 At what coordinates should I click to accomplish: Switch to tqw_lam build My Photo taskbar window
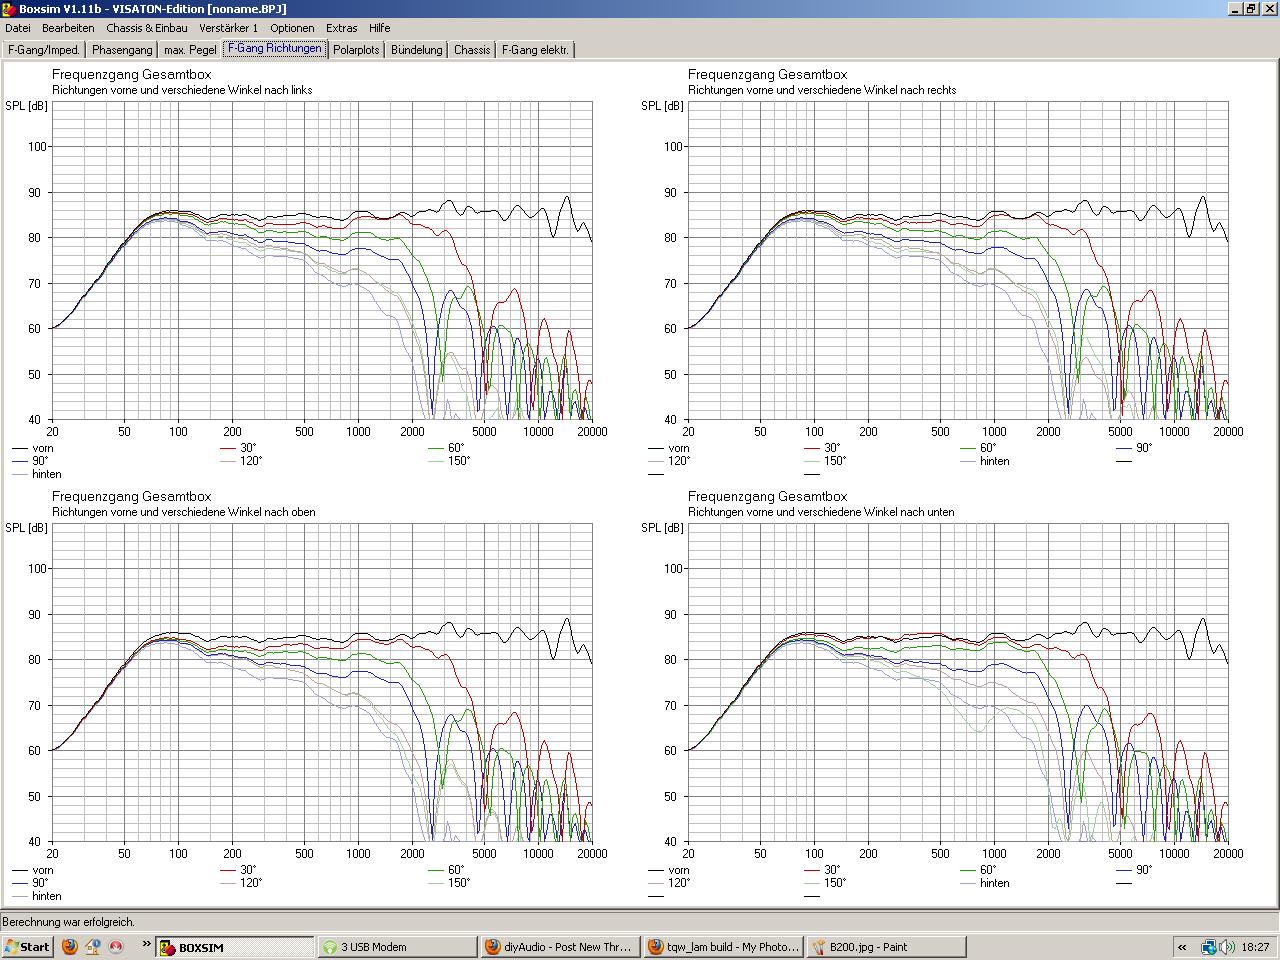click(x=724, y=947)
